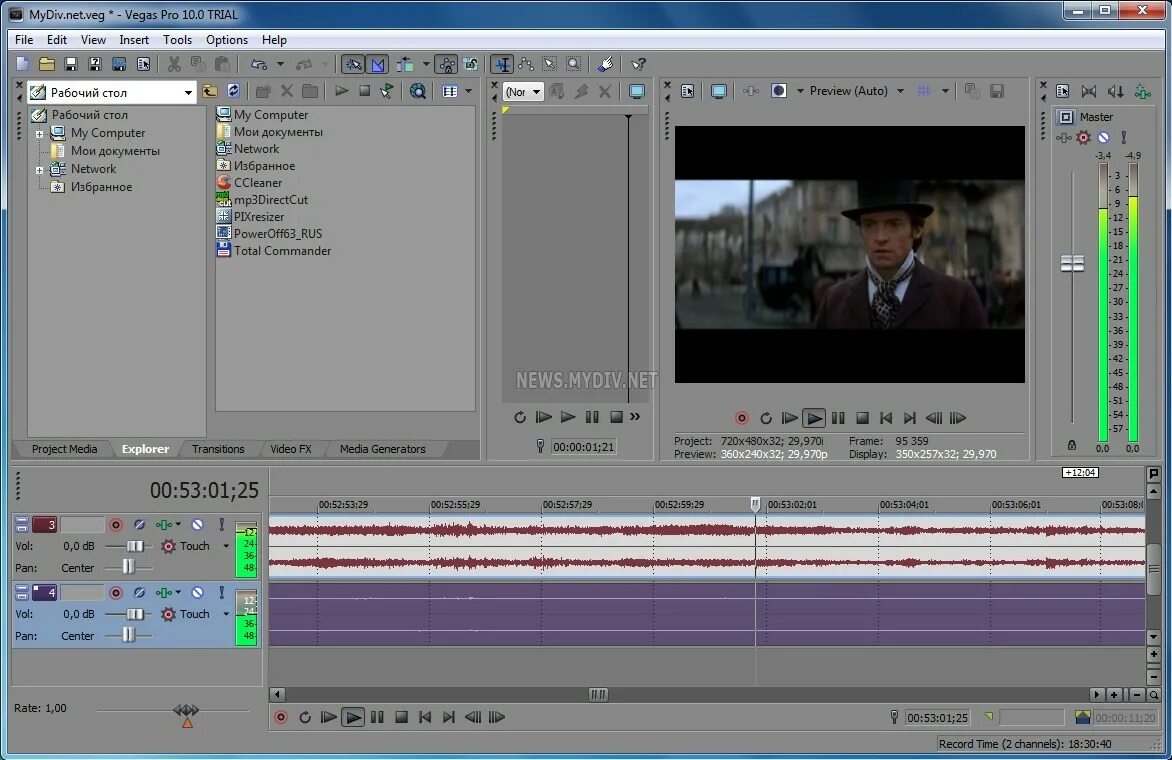This screenshot has width=1172, height=760.
Task: Toggle Mute on the Master bus
Action: (x=1103, y=138)
